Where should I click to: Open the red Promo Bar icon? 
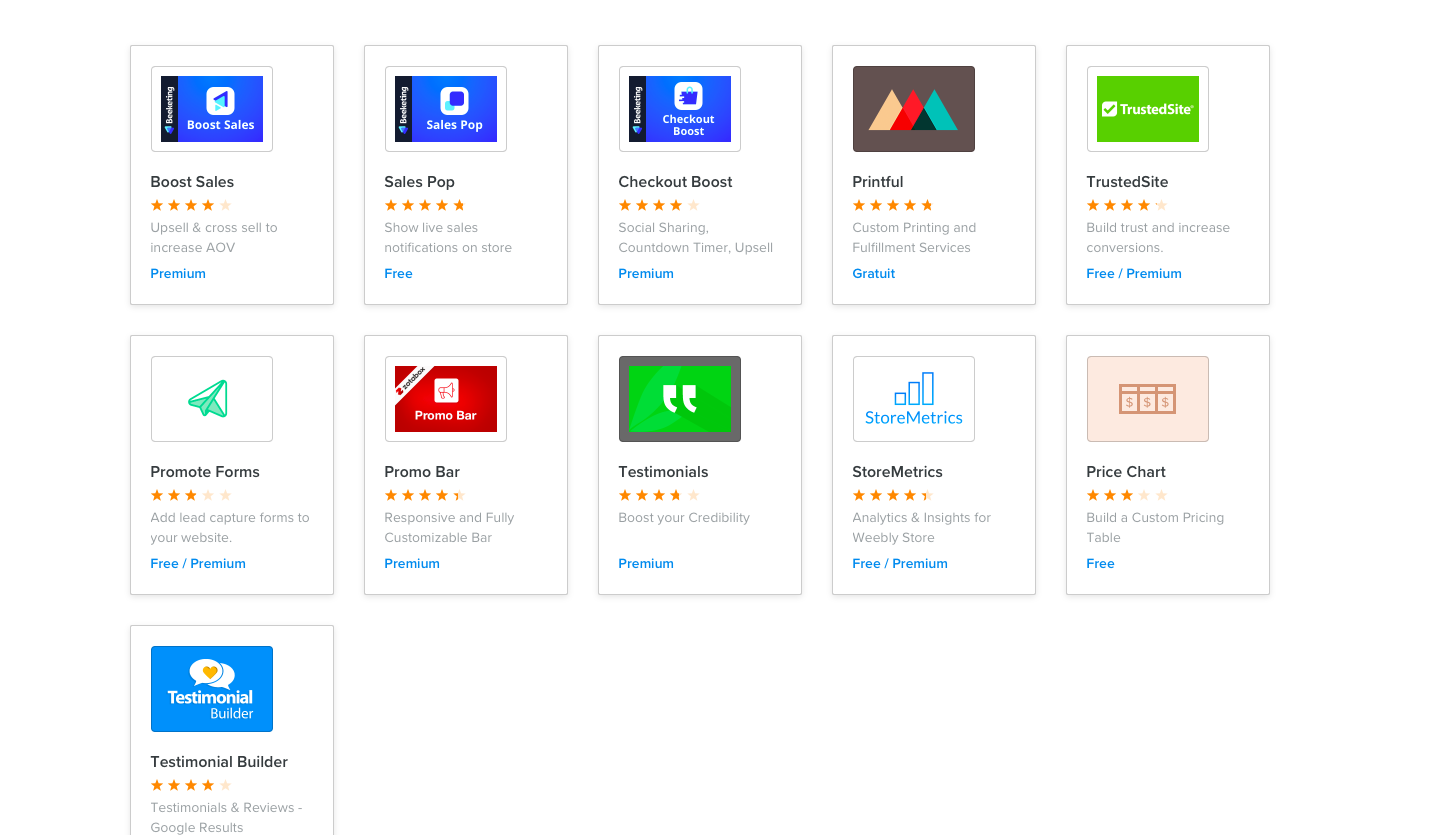[446, 399]
